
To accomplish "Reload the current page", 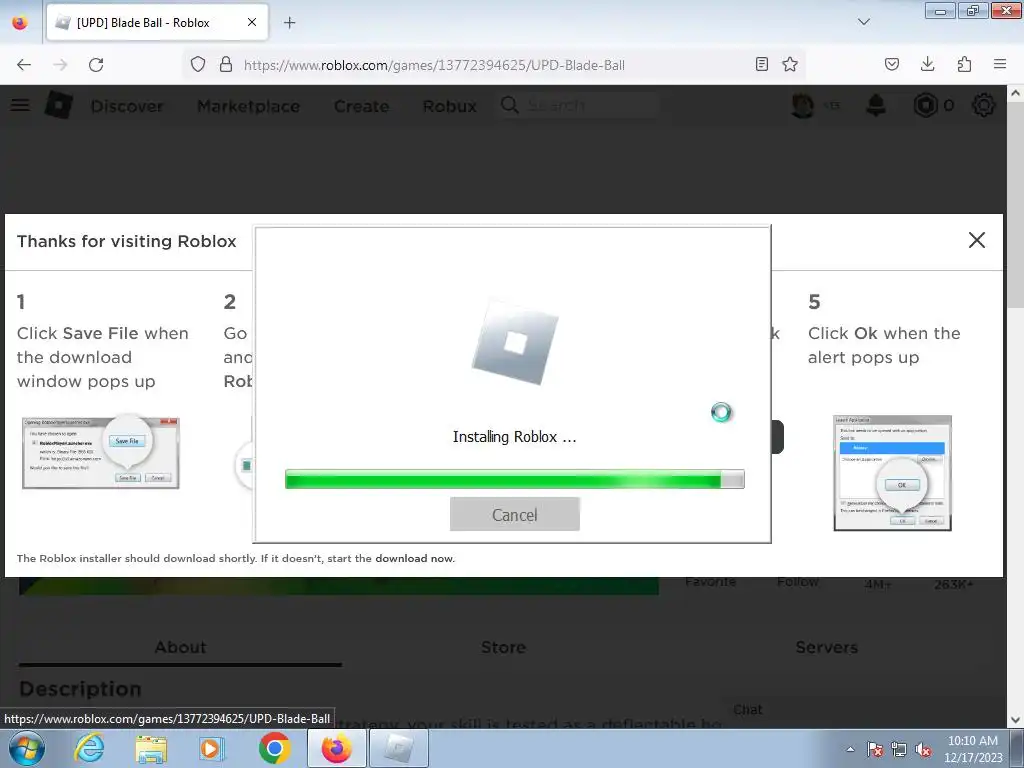I will (96, 65).
